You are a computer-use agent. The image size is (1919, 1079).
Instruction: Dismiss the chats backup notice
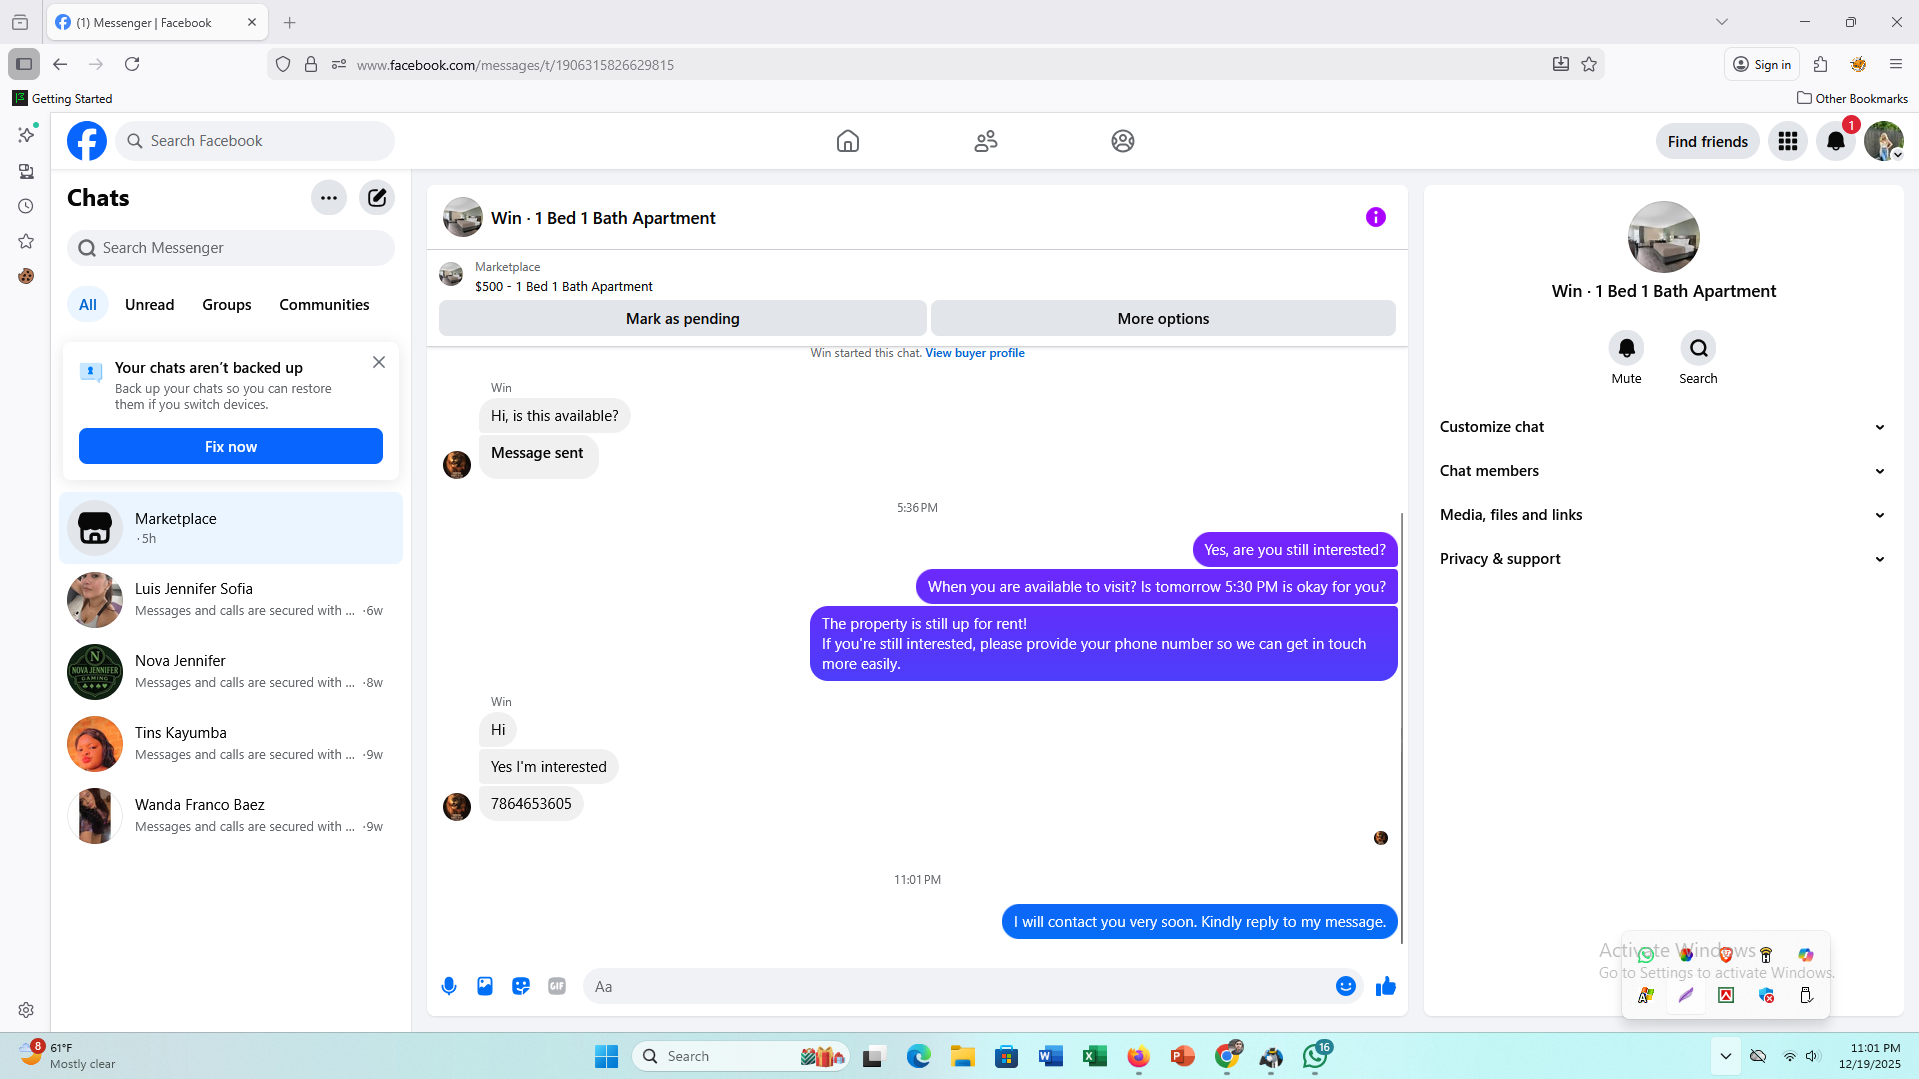[x=379, y=362]
